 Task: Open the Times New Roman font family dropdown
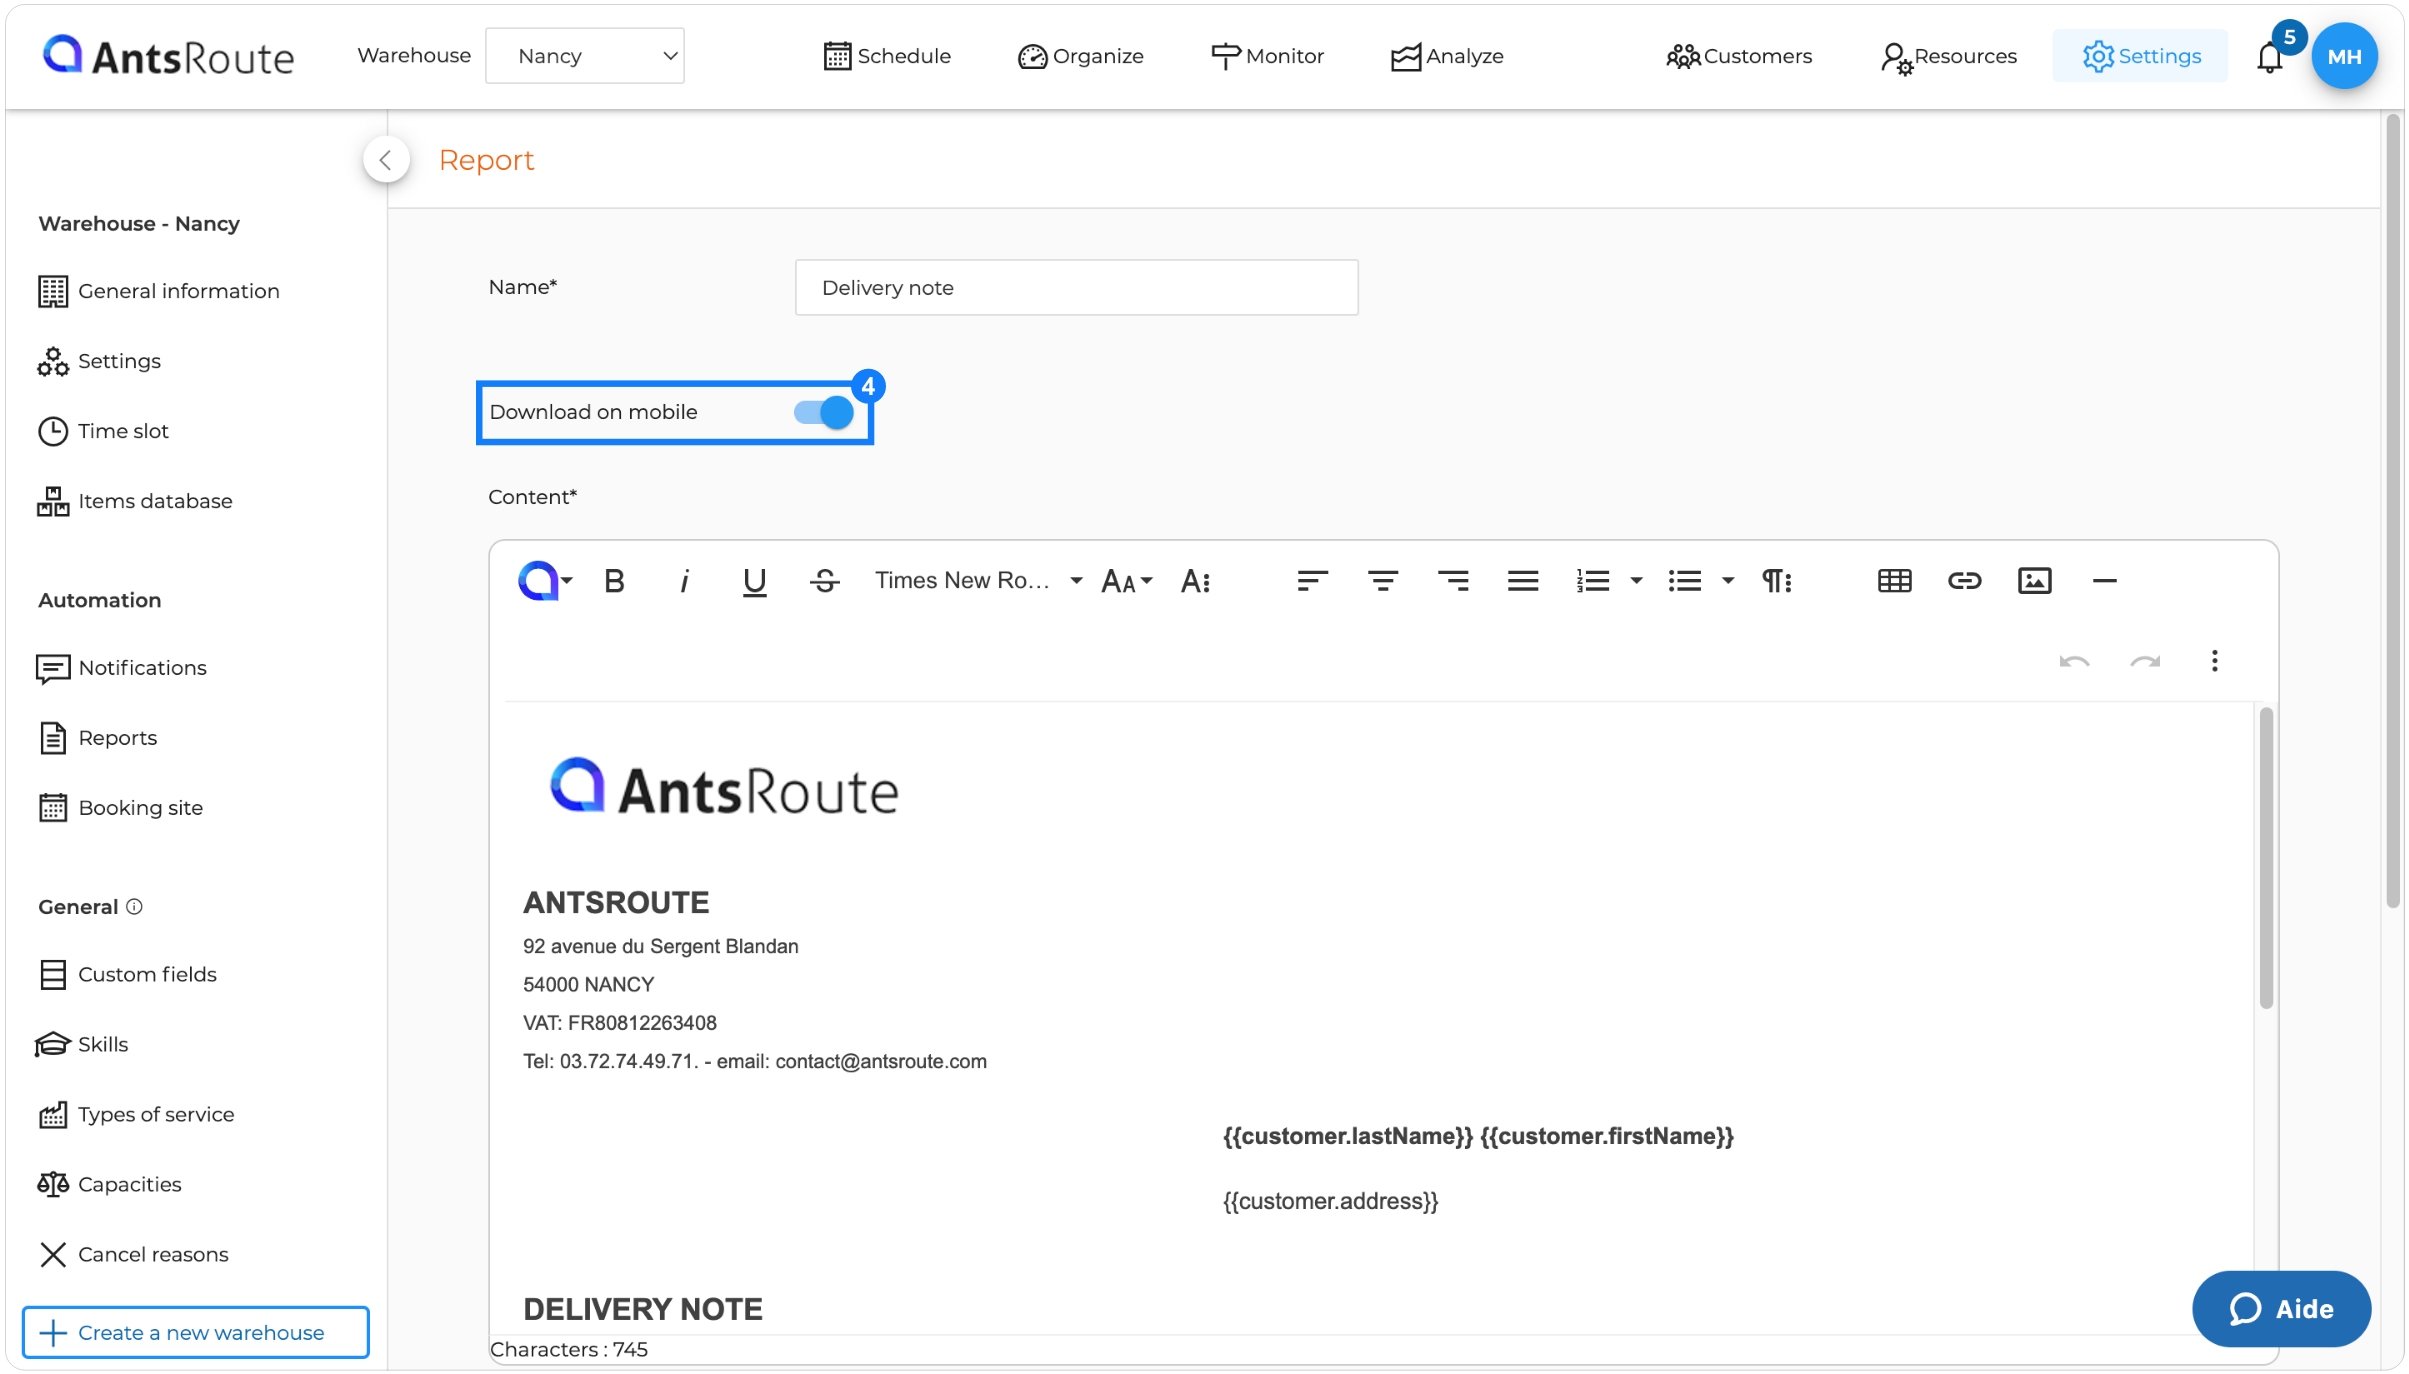tap(978, 581)
